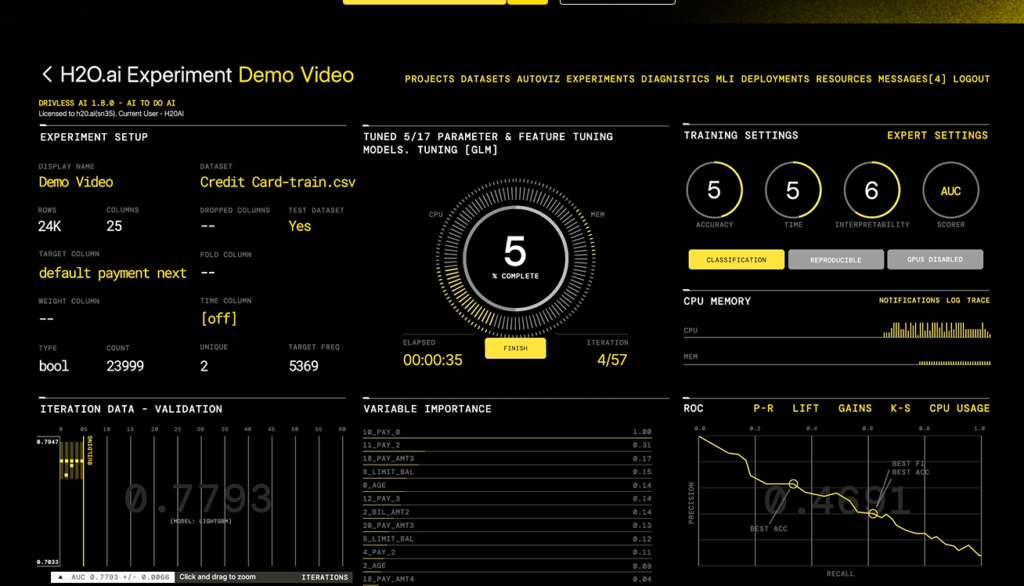Open DEPLOYMENTS in the navigation
The height and width of the screenshot is (586, 1024).
coord(775,79)
